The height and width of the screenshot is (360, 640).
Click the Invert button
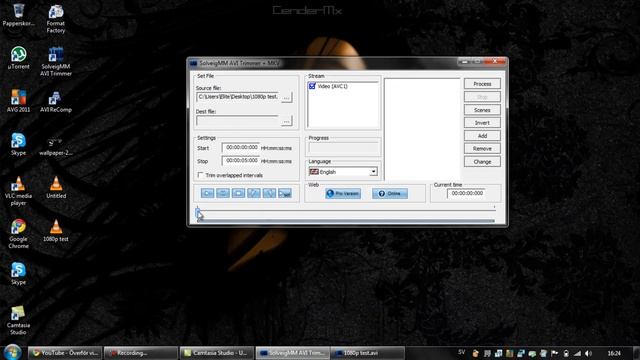[x=482, y=122]
